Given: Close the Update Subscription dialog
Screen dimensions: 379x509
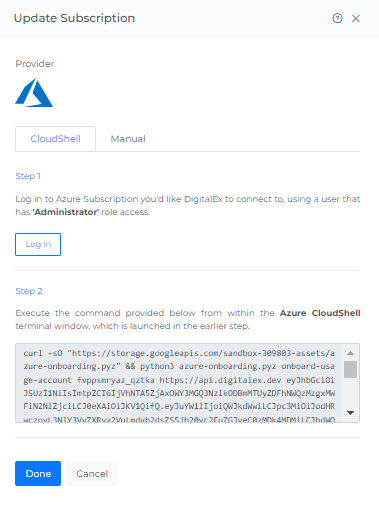Looking at the screenshot, I should point(356,18).
